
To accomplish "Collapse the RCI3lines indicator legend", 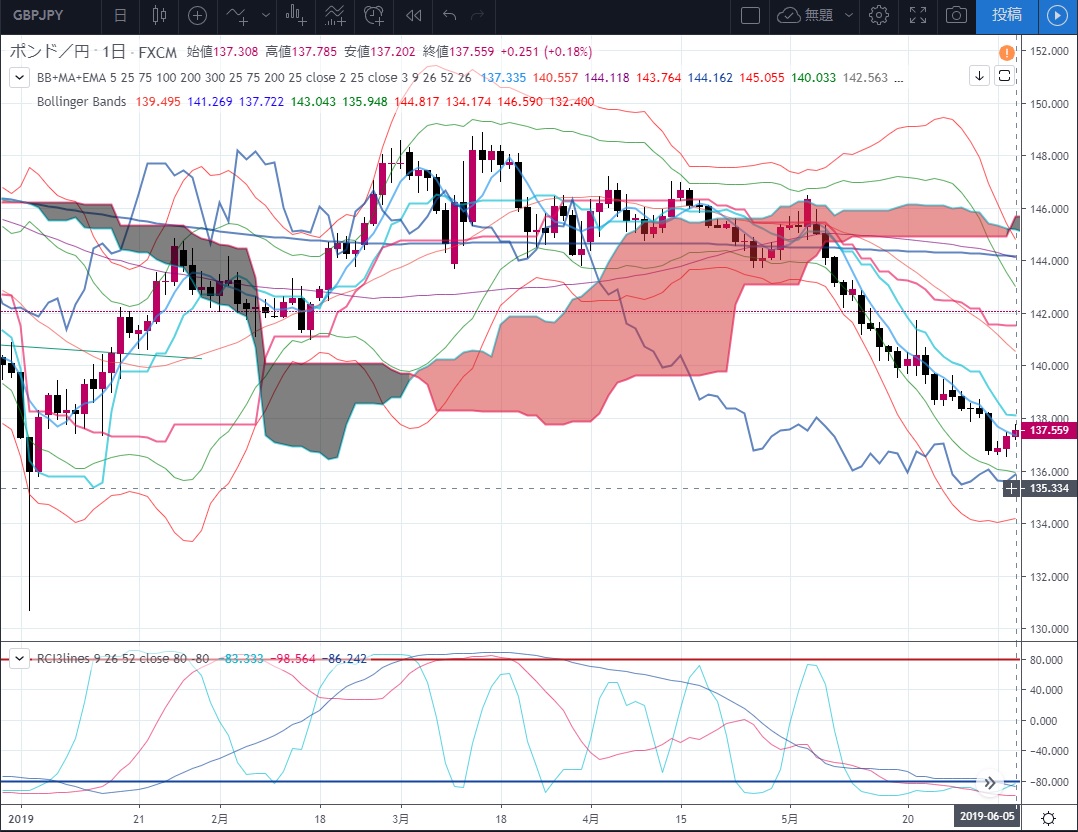I will (x=19, y=659).
